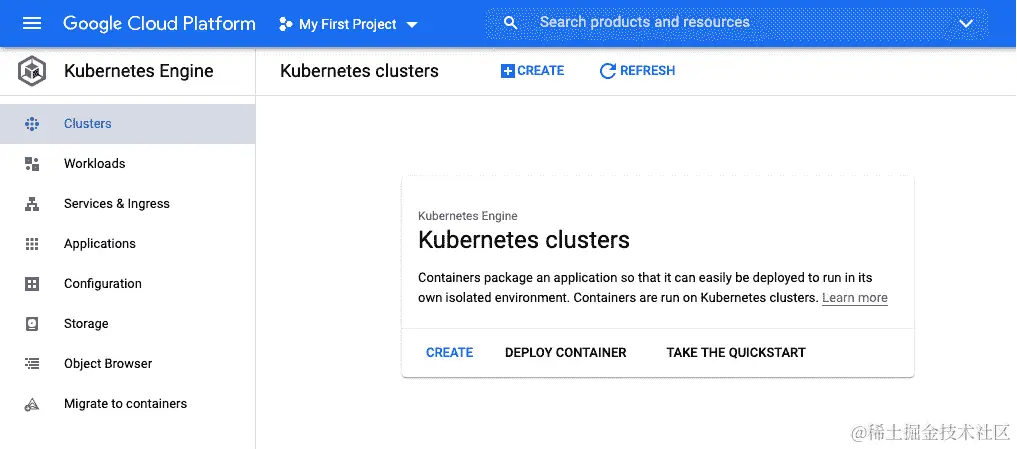Viewport: 1017px width, 449px height.
Task: Click the Kubernetes Engine sidebar heading
Action: coord(139,71)
